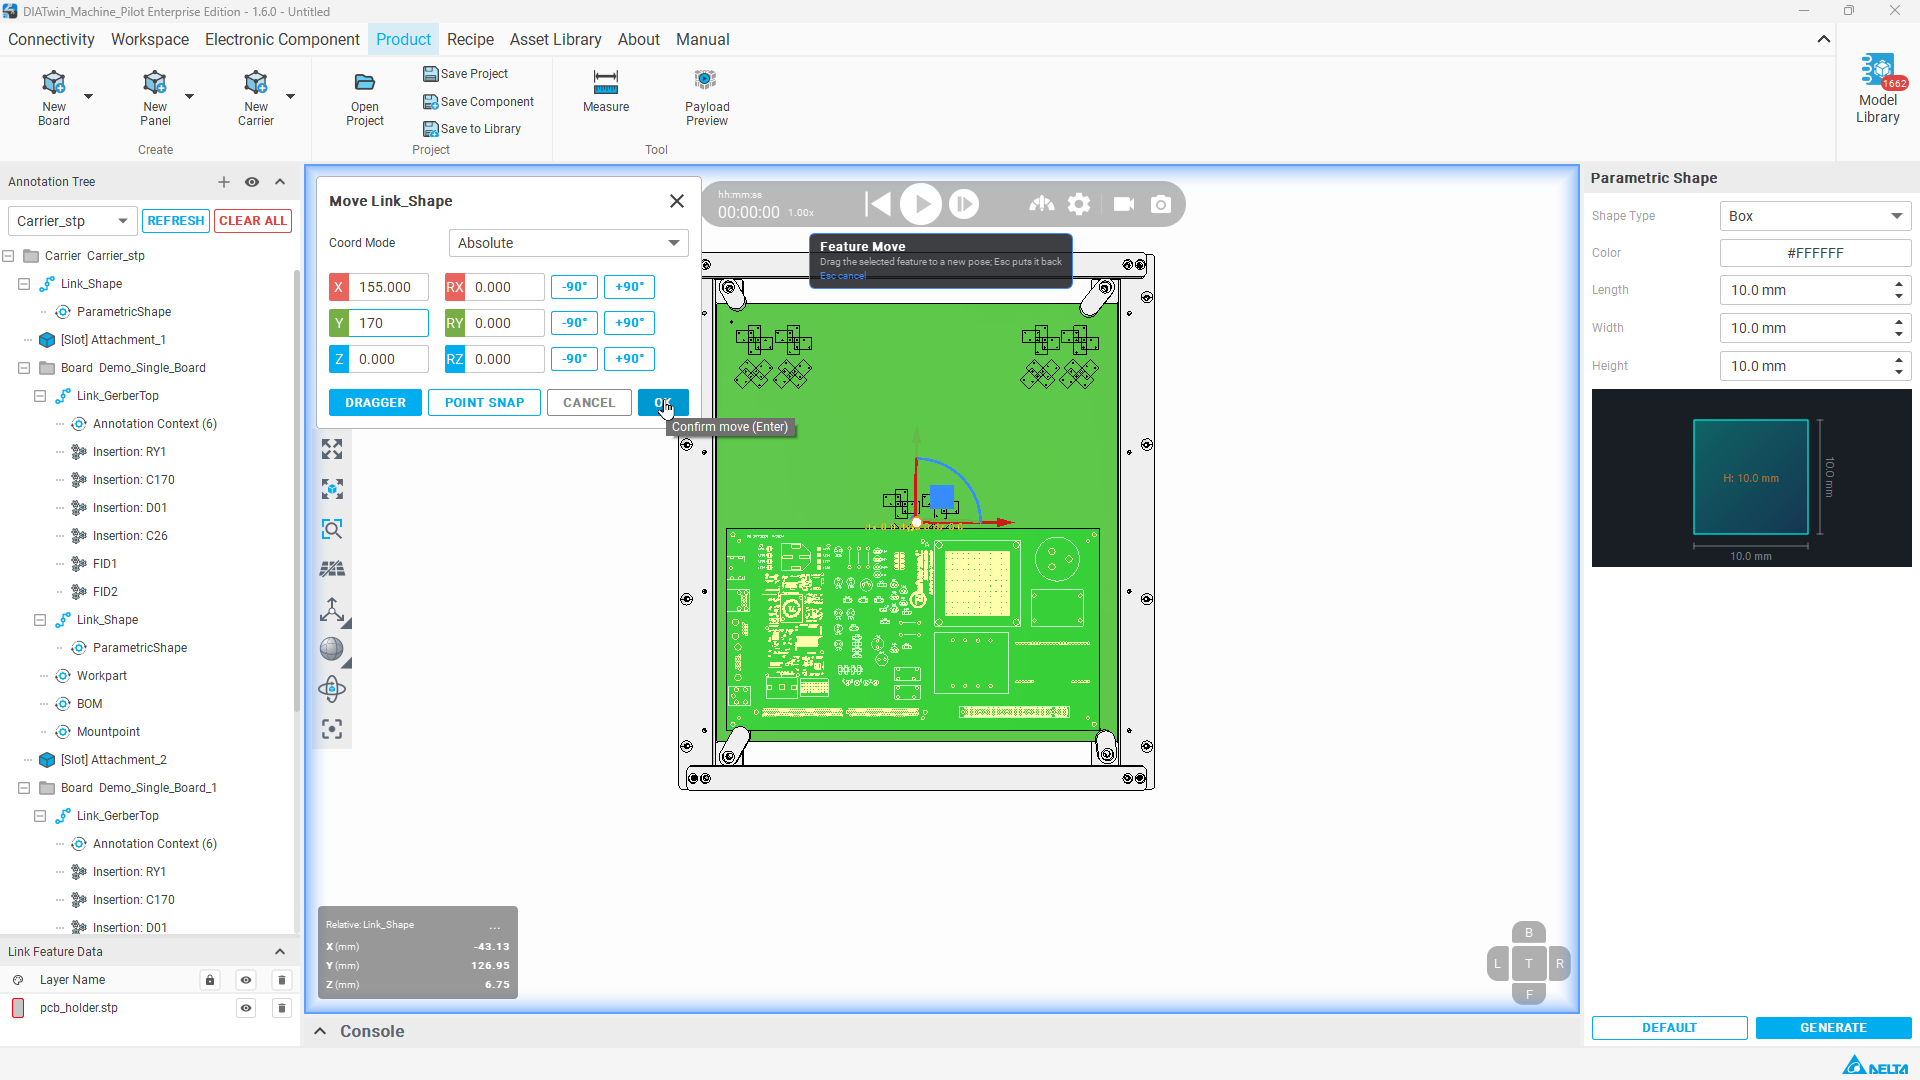Click the DRAGGER button

pyautogui.click(x=376, y=403)
